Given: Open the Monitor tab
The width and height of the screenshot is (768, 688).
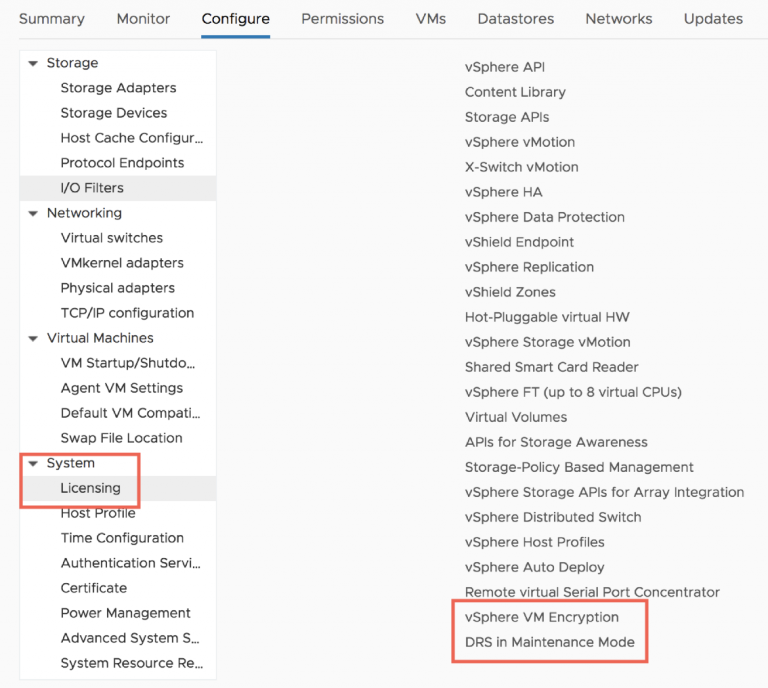Looking at the screenshot, I should (x=143, y=19).
